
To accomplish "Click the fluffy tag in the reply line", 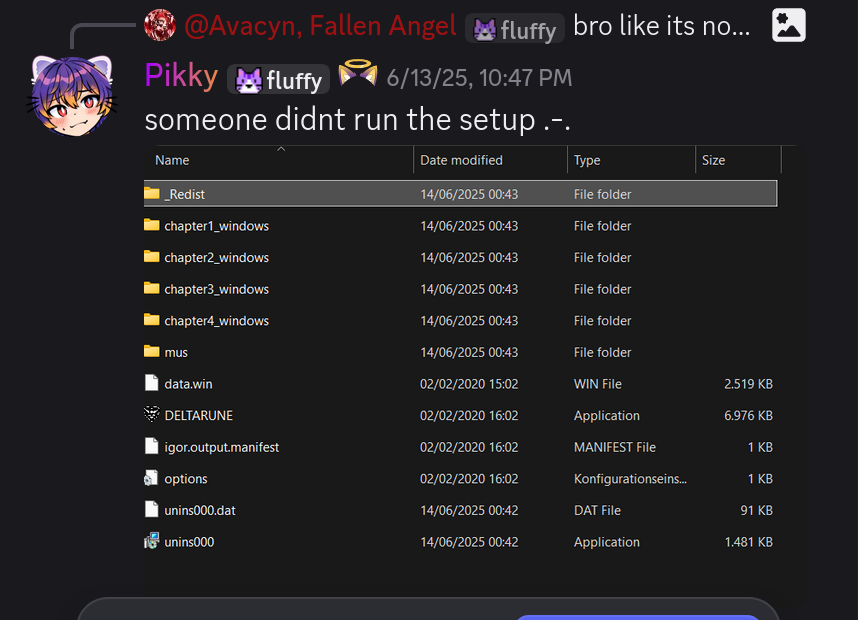I will (x=515, y=29).
